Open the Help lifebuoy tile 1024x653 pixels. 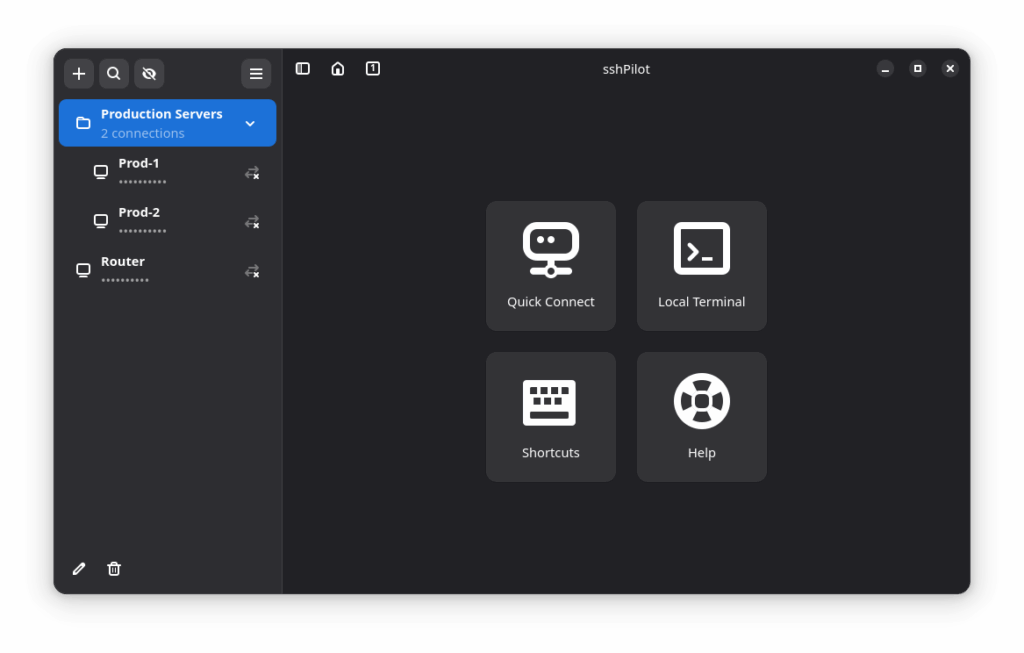coord(701,417)
